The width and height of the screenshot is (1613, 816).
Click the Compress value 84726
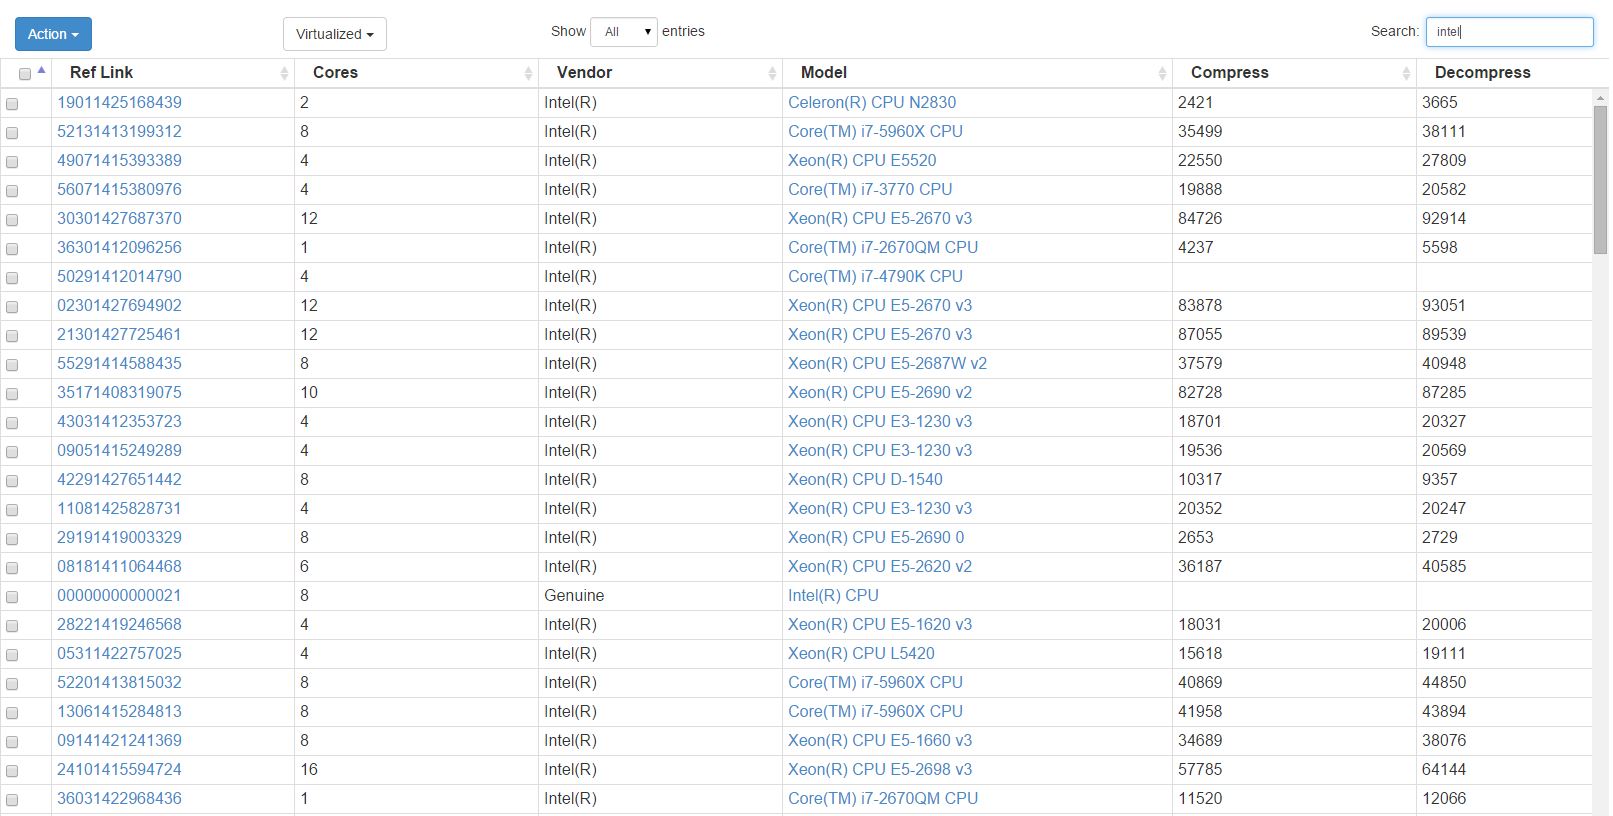1199,218
